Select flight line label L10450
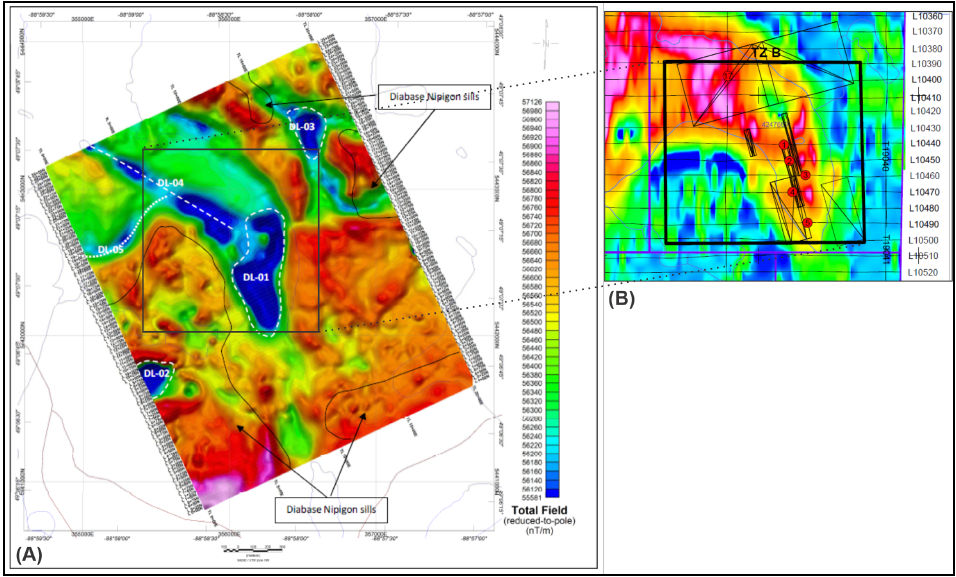This screenshot has height=577, width=956. (926, 159)
